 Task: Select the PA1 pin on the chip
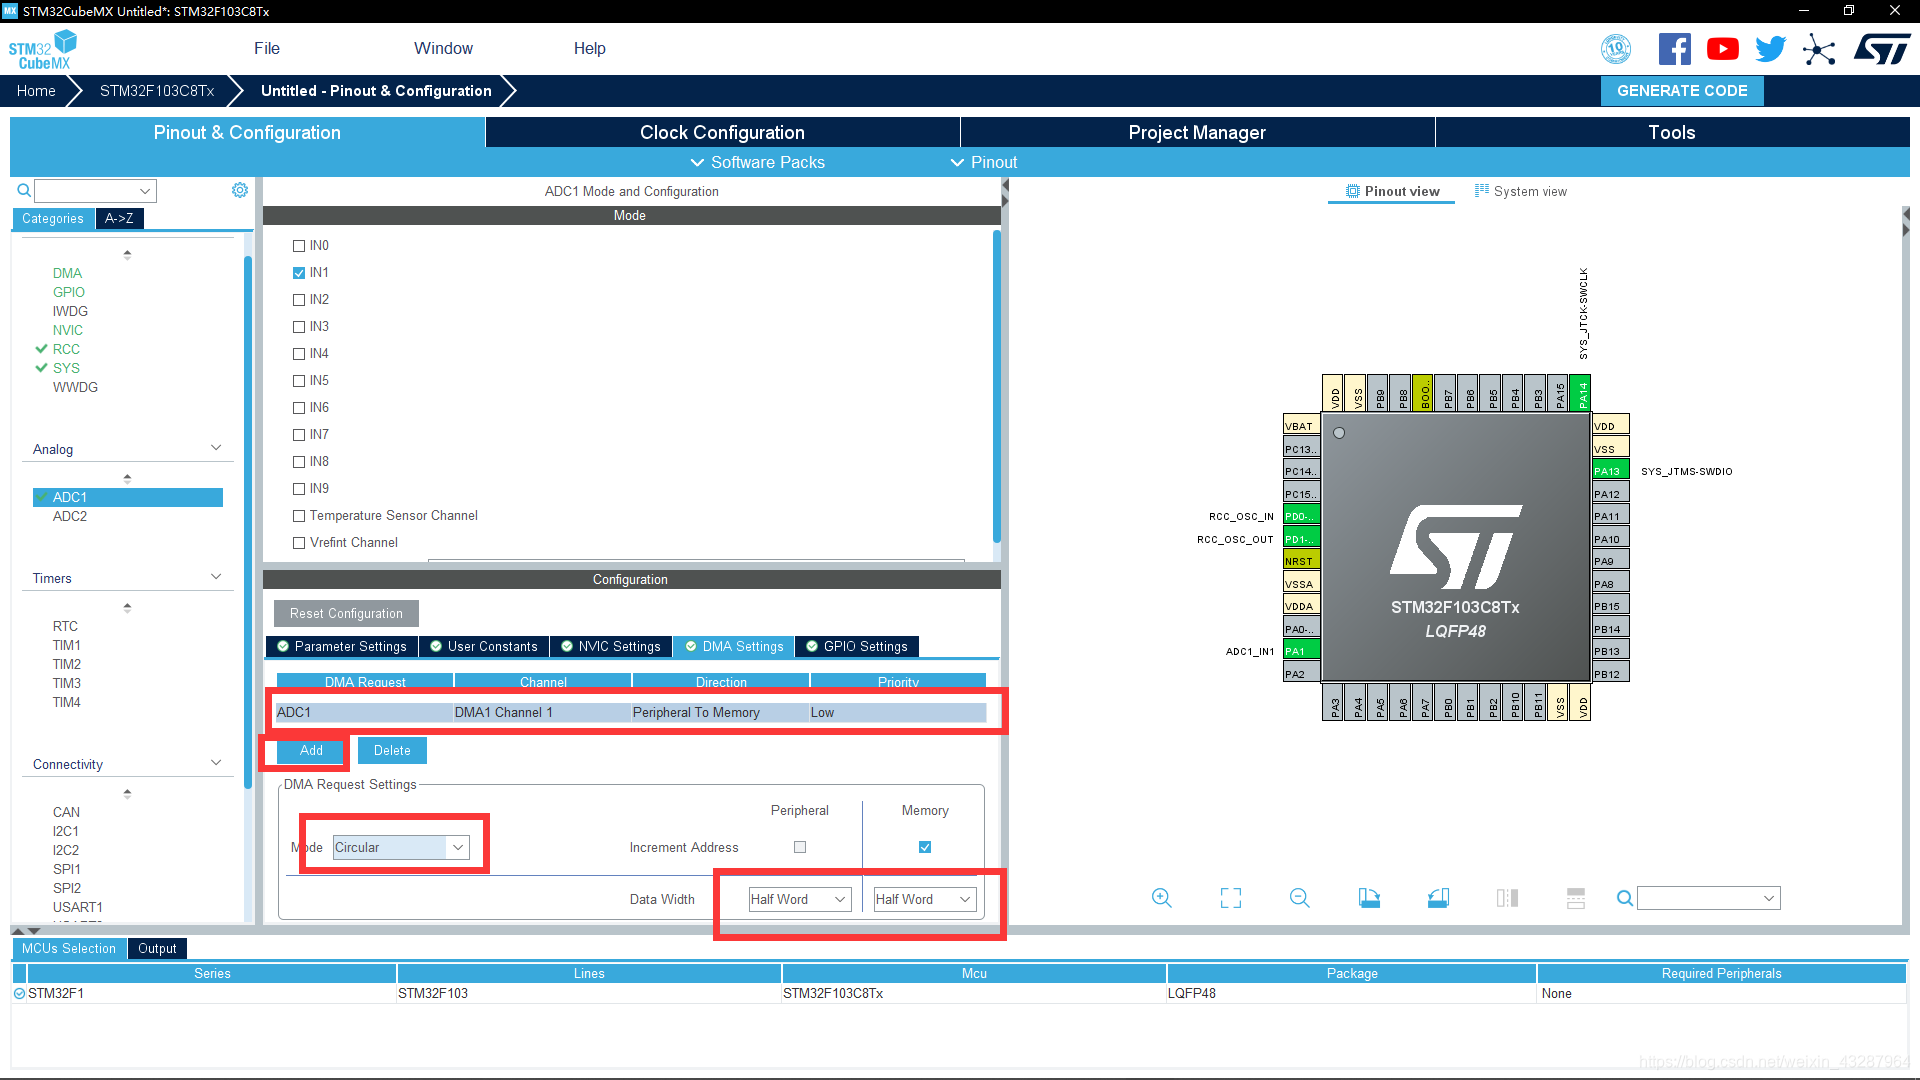pyautogui.click(x=1301, y=651)
